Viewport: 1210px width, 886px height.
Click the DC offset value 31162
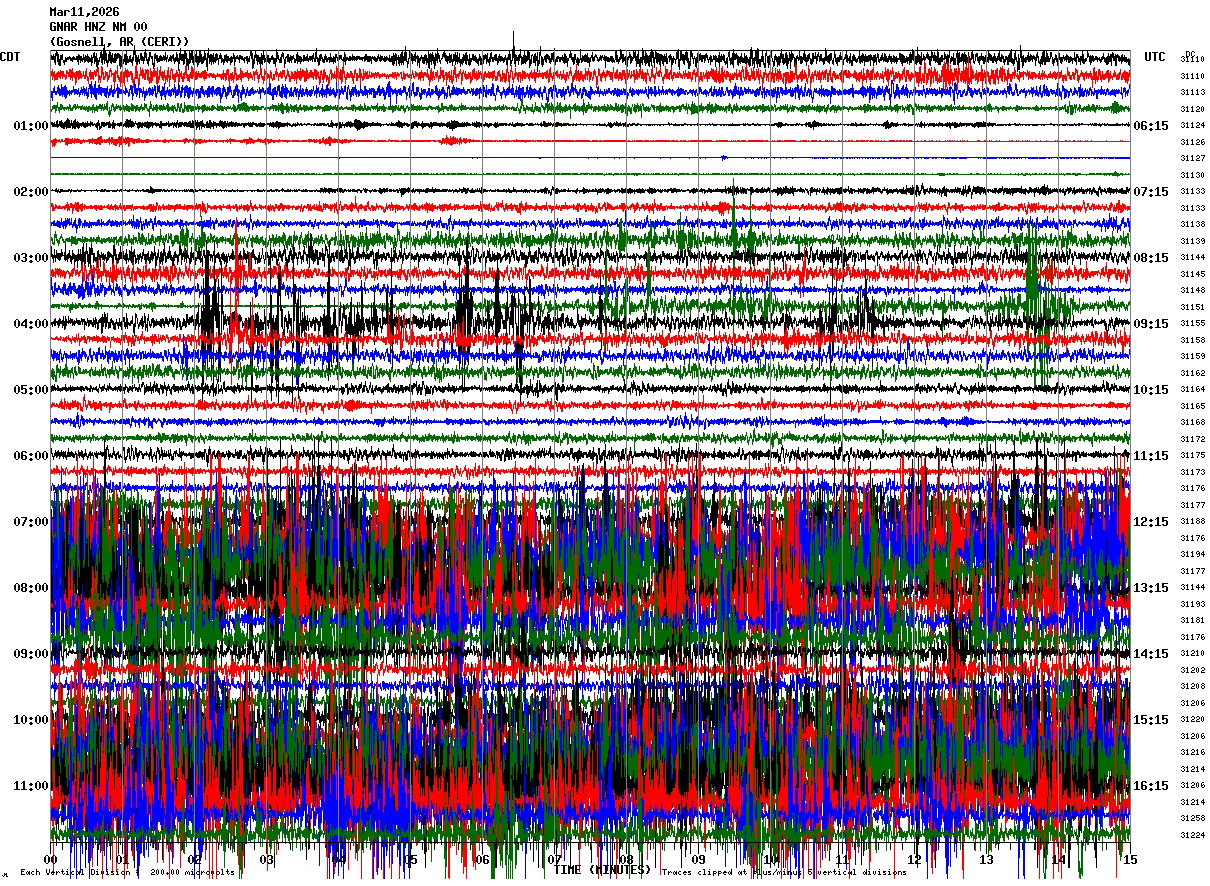pos(1192,373)
